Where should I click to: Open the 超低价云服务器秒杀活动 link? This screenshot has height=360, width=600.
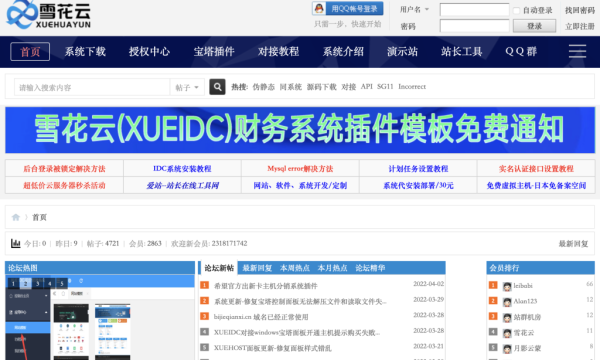[64, 186]
